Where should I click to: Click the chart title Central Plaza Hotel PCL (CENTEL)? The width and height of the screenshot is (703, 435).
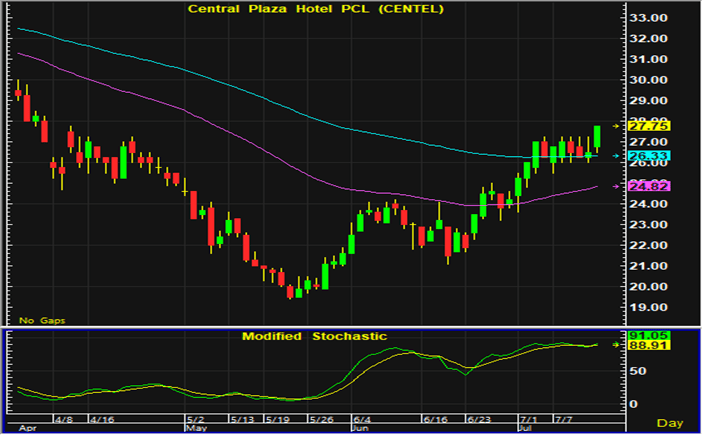point(318,10)
